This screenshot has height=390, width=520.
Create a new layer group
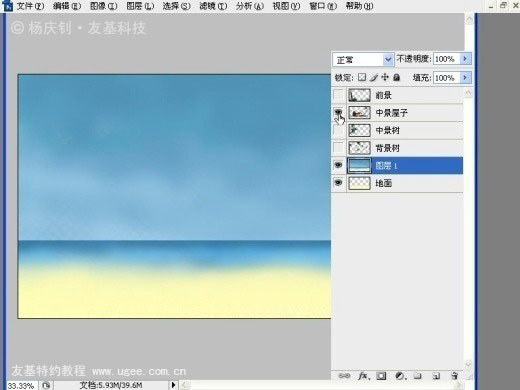pos(418,376)
